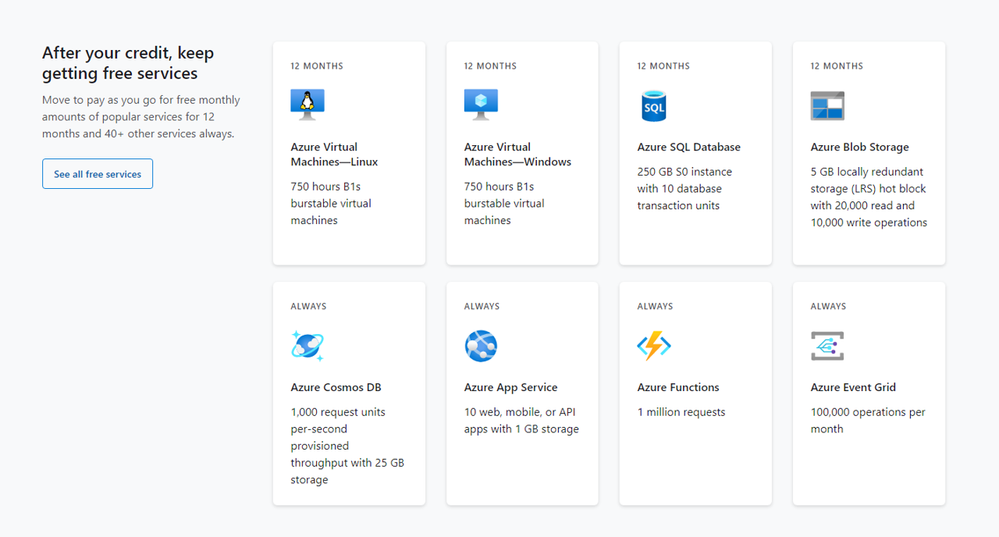Viewport: 999px width, 537px height.
Task: Click 250 GB S0 instance description
Action: pyautogui.click(x=684, y=189)
